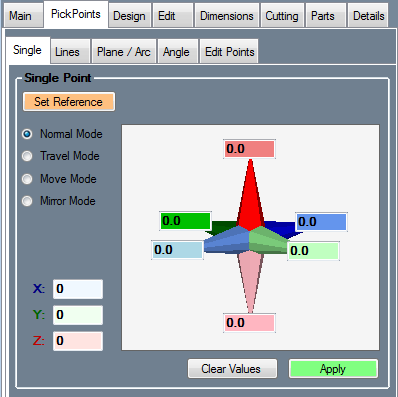
Task: Select the PickPoints tab
Action: [76, 14]
